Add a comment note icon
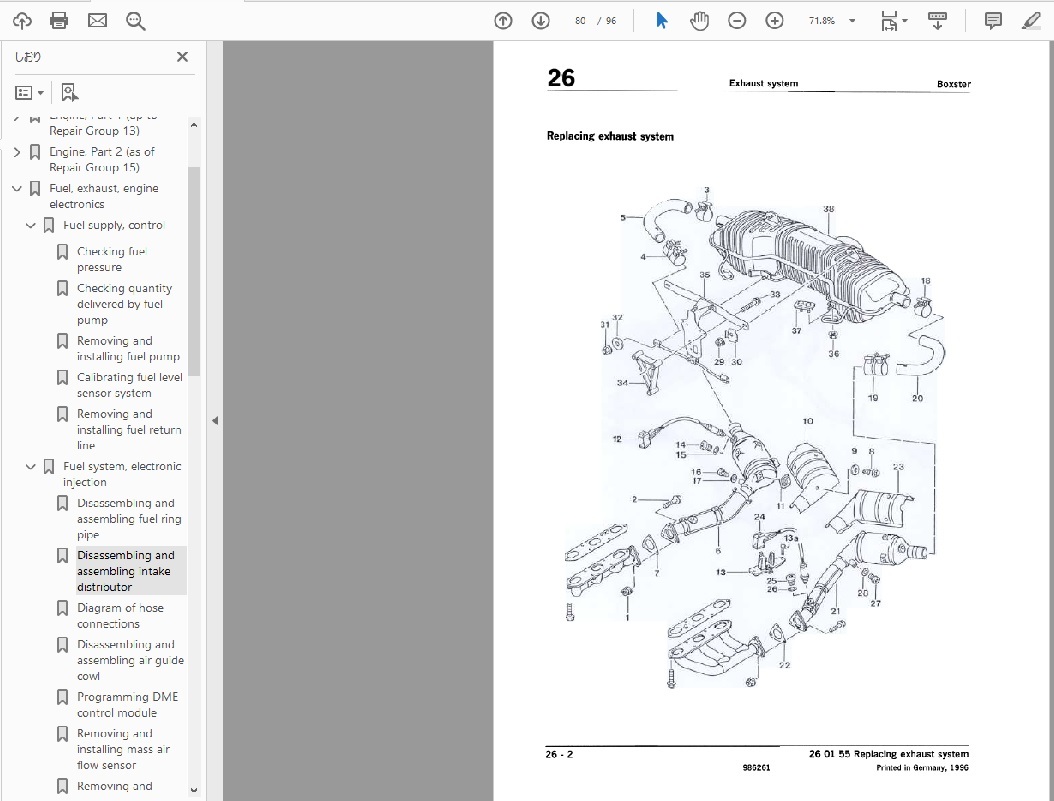 pyautogui.click(x=993, y=20)
